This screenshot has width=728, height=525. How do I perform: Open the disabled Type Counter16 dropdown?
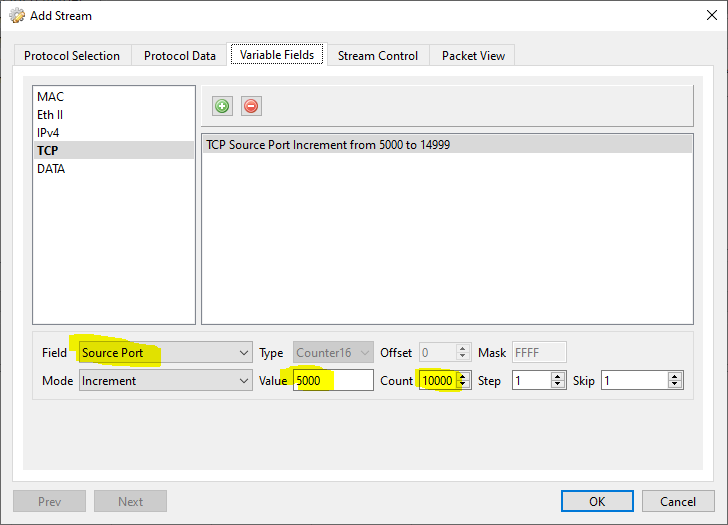click(333, 353)
